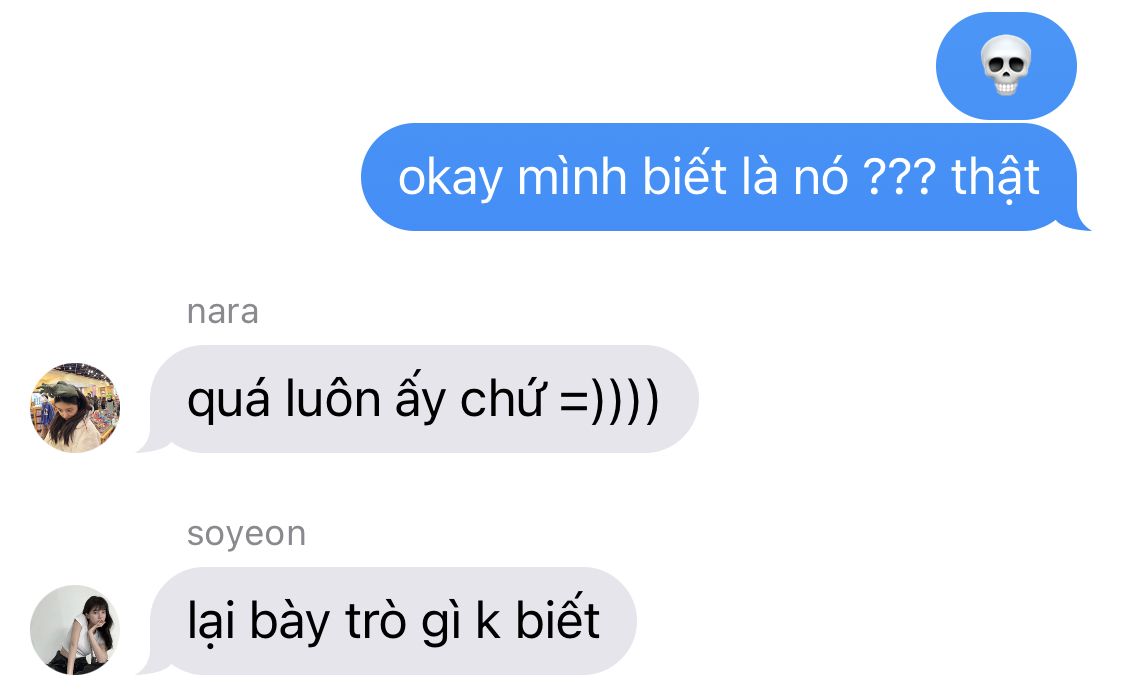Viewport: 1125px width, 694px height.
Task: Click the word 'lại' in soyeon's bubble
Action: [211, 622]
